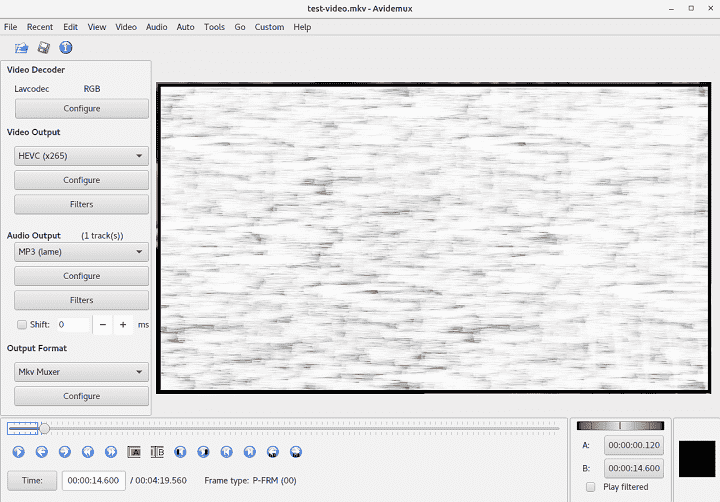Open the Go menu
The width and height of the screenshot is (720, 502).
point(240,27)
